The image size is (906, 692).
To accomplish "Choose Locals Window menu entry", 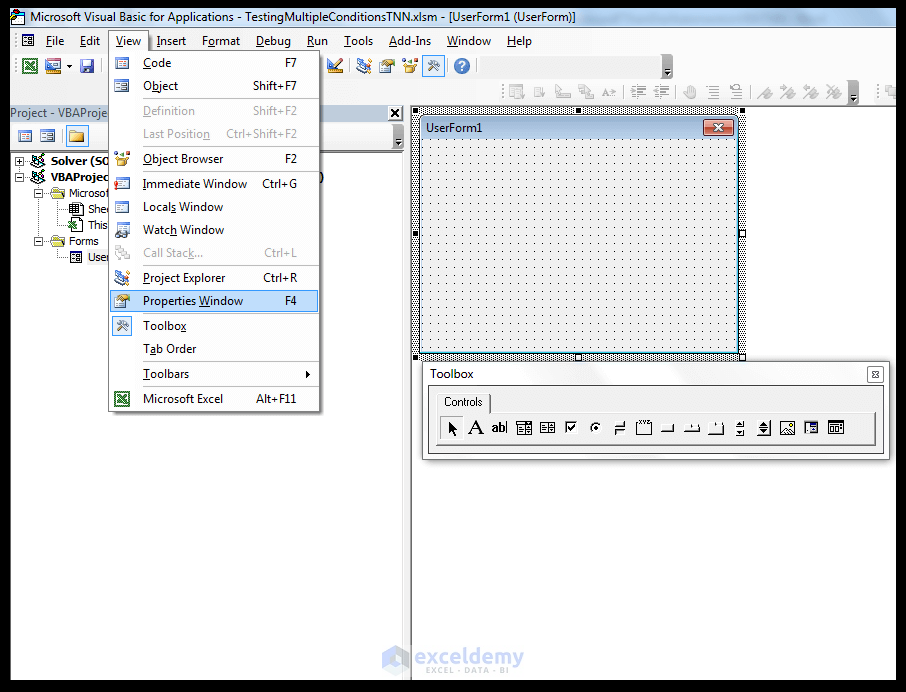I will 214,207.
